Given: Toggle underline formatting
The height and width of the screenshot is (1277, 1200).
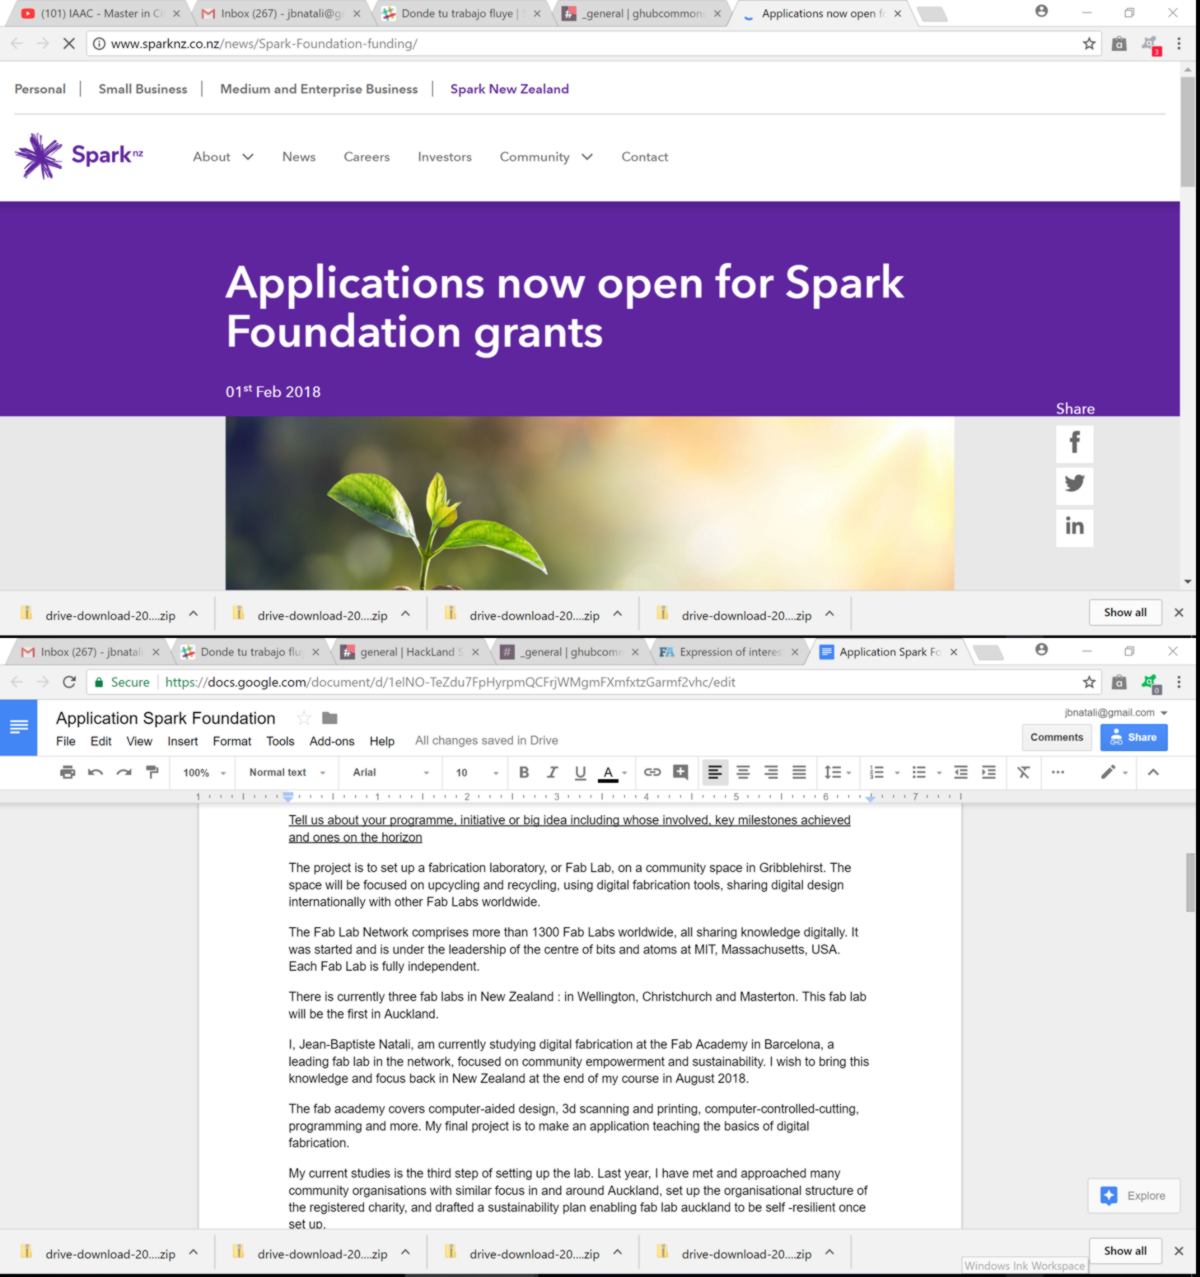Looking at the screenshot, I should click(580, 772).
